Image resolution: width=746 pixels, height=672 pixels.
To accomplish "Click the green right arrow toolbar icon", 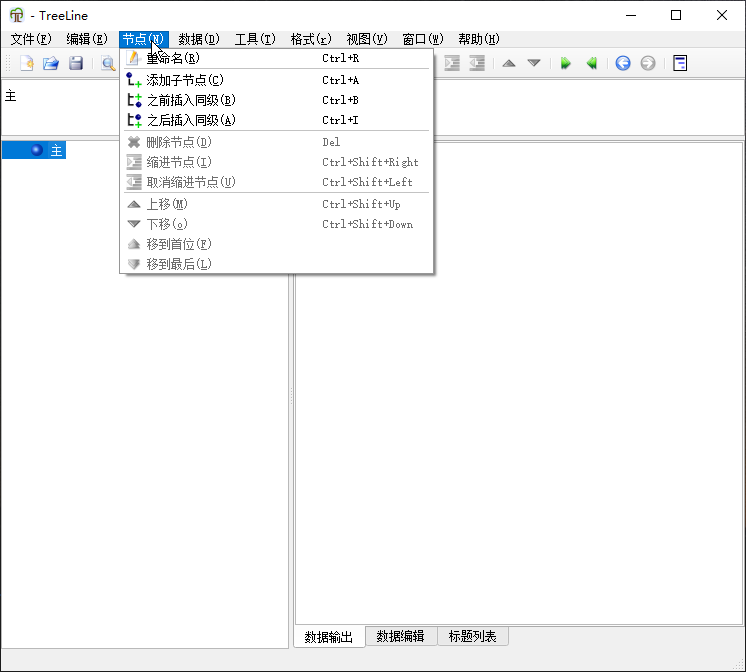I will pos(566,63).
